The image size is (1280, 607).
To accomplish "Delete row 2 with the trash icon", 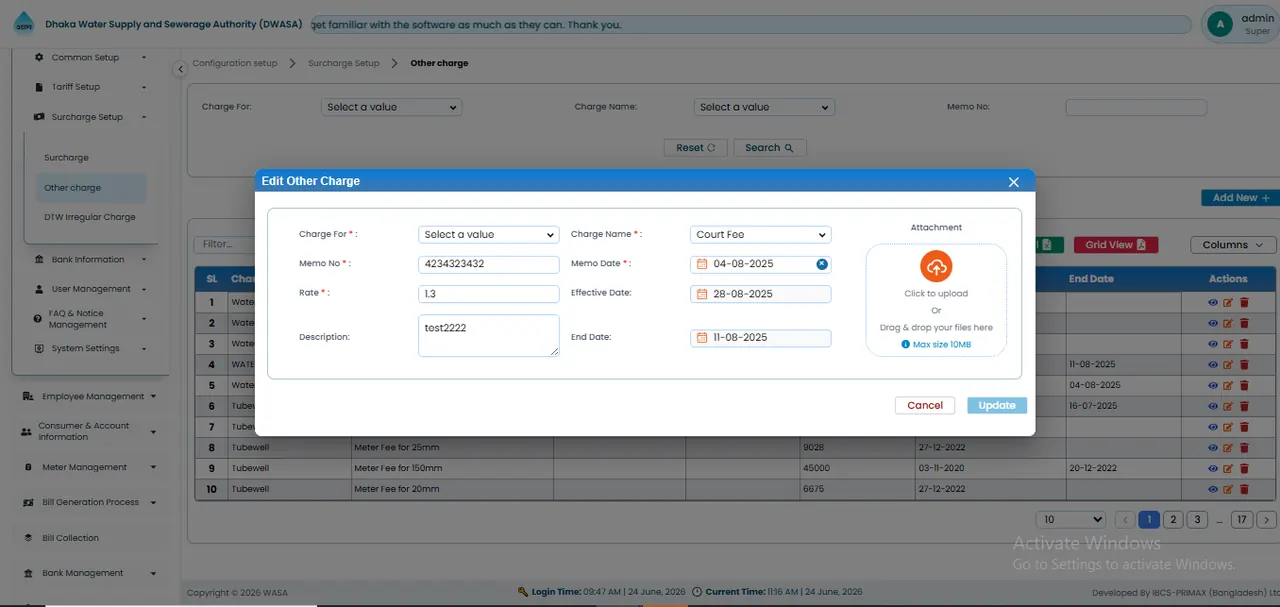I will click(1245, 323).
